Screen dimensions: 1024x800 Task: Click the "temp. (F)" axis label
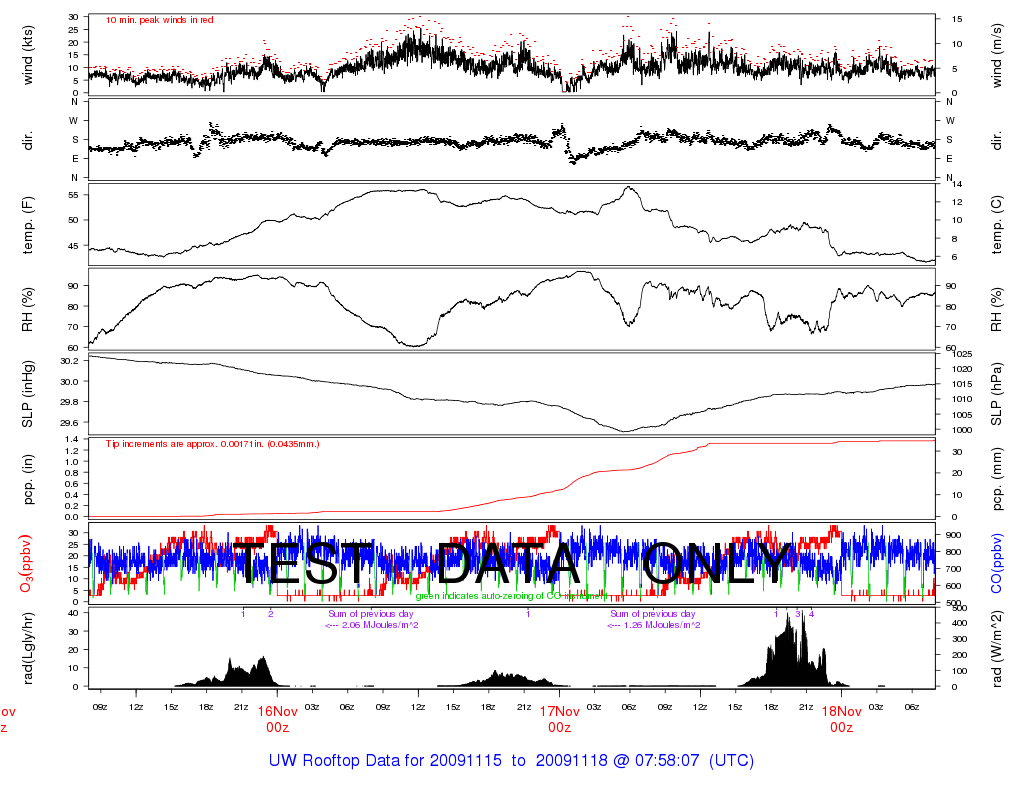[x=27, y=225]
